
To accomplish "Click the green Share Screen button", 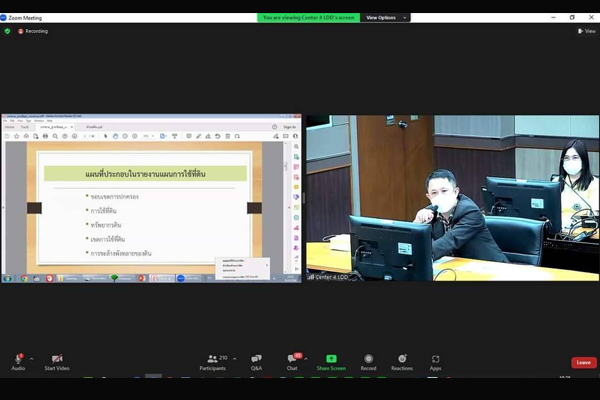I will (331, 361).
